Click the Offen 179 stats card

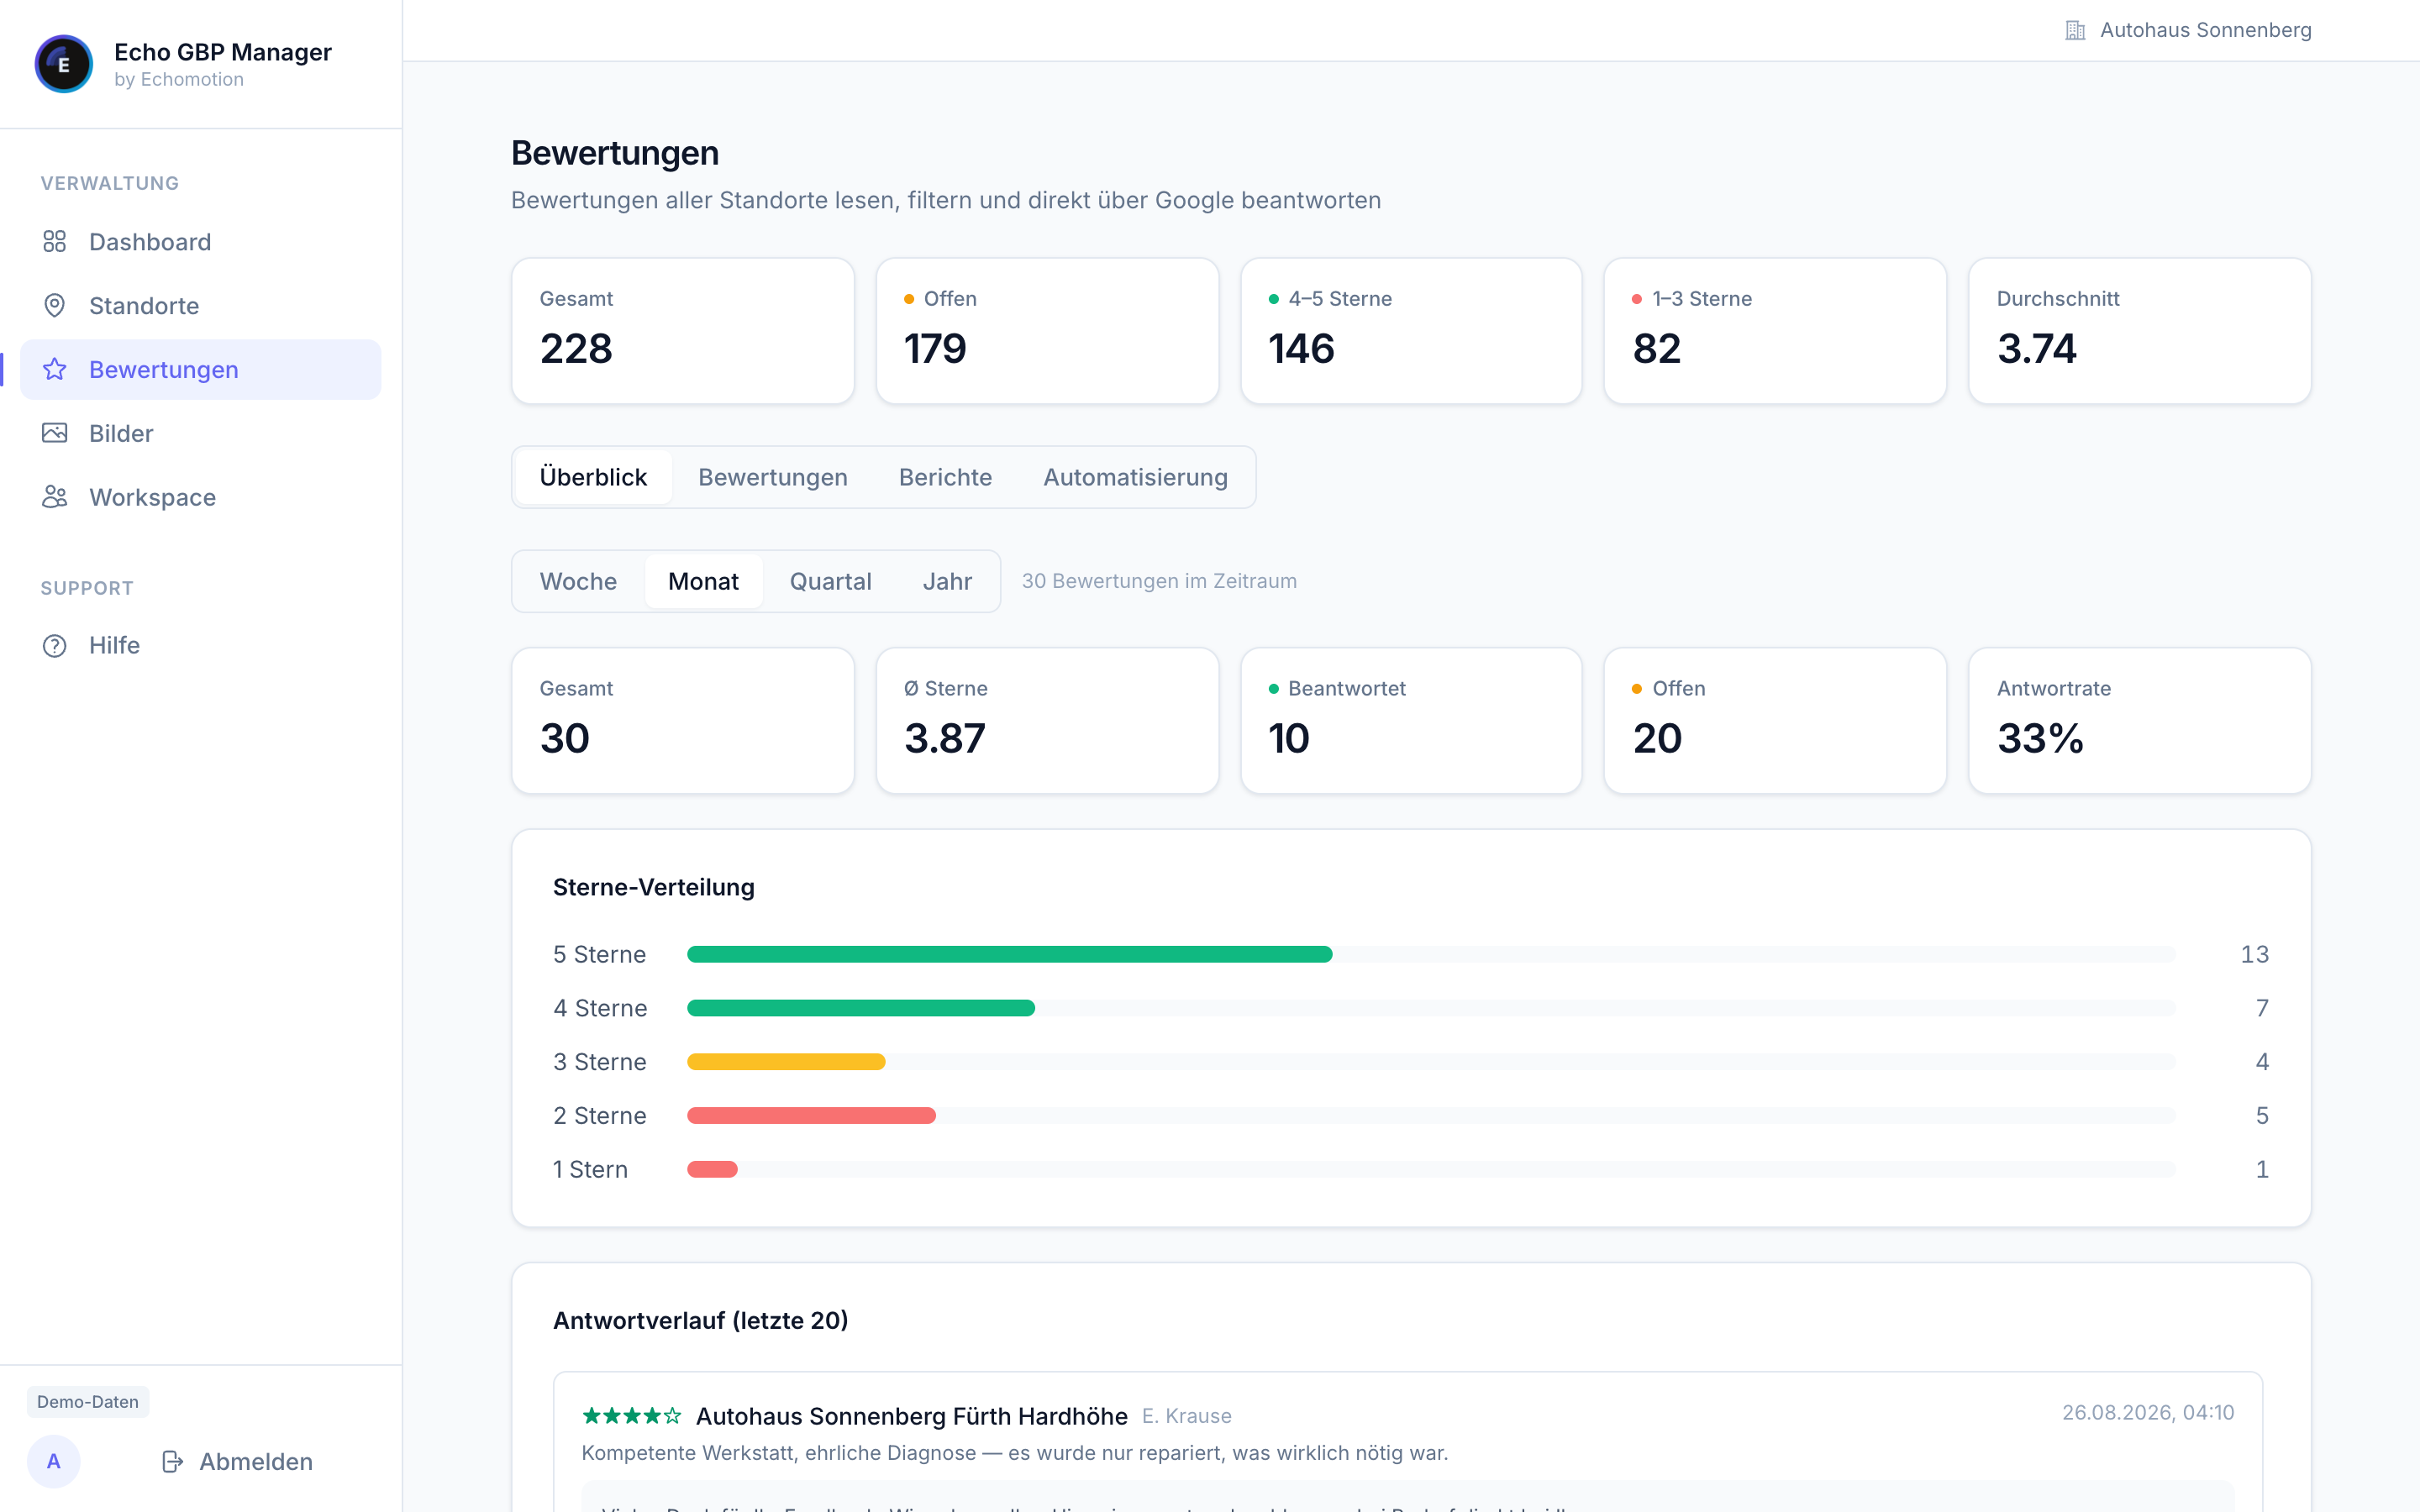coord(1047,331)
